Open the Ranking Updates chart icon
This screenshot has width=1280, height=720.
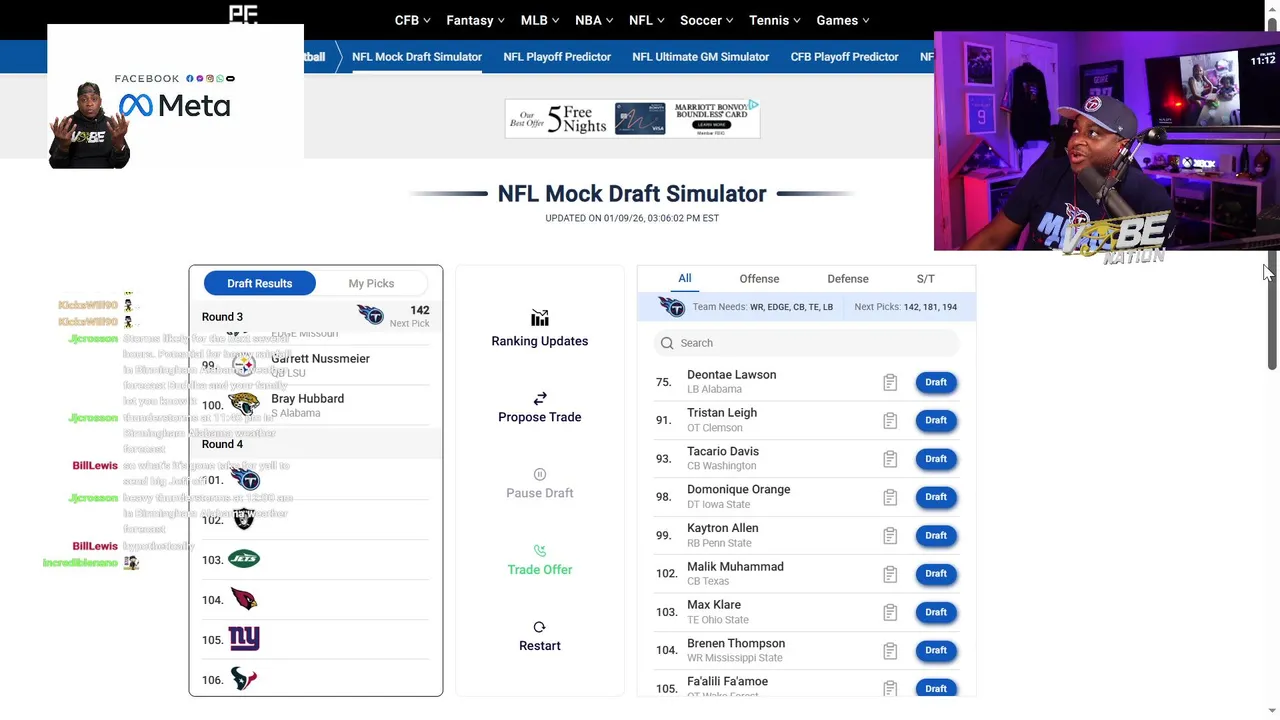pos(540,318)
